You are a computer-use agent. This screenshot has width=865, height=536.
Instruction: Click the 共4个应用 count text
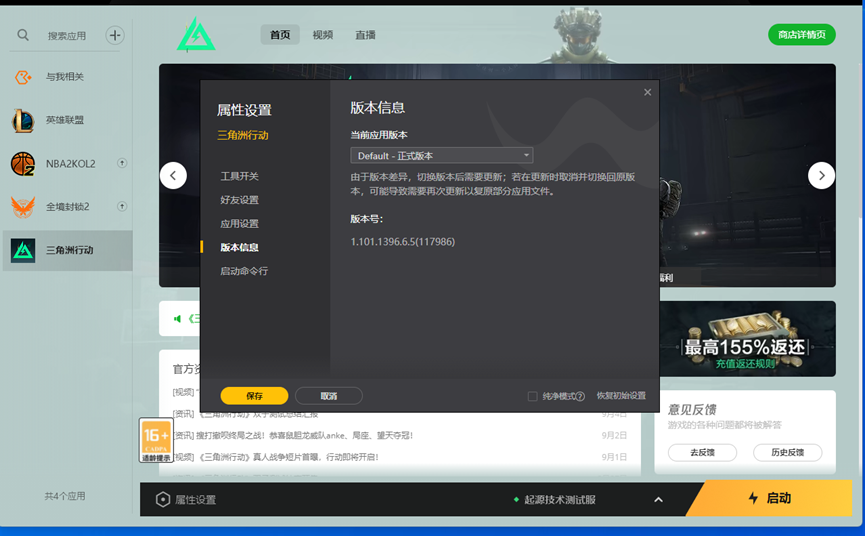click(x=65, y=496)
